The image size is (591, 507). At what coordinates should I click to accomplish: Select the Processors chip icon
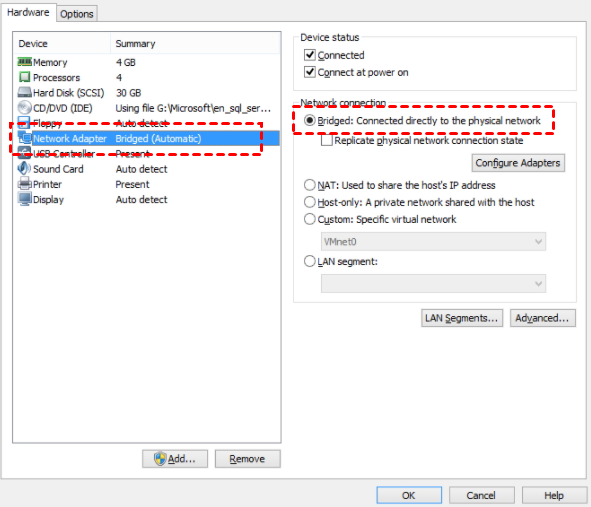click(24, 77)
